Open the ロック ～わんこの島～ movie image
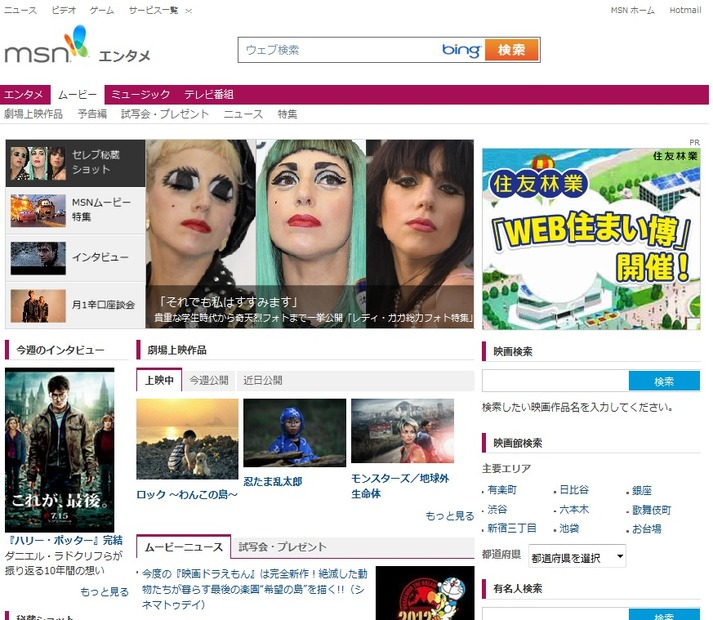The image size is (713, 620). (x=187, y=439)
